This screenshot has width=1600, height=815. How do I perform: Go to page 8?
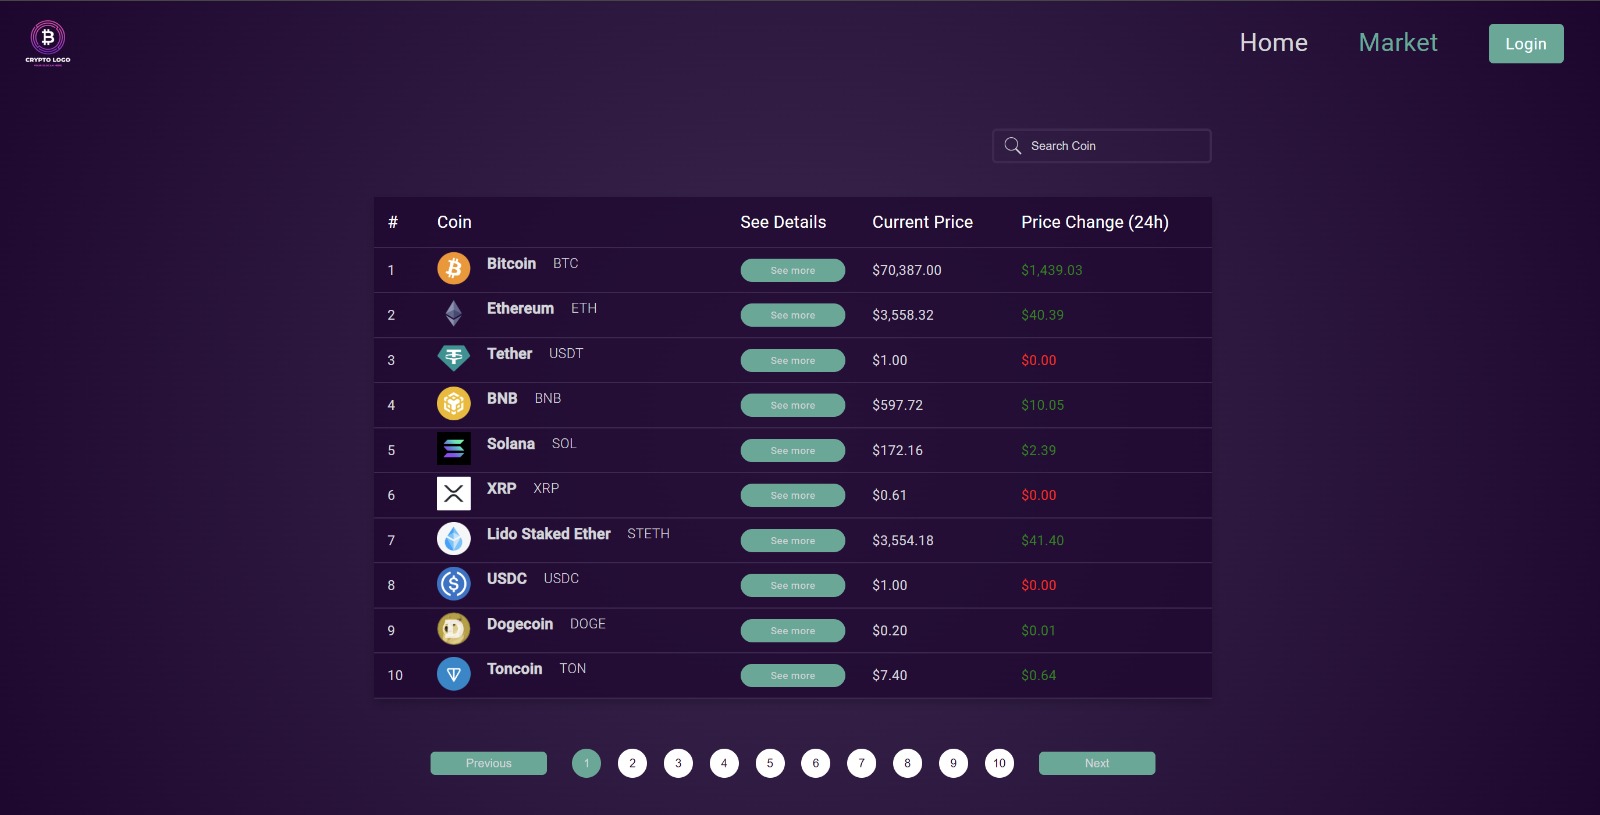coord(908,763)
